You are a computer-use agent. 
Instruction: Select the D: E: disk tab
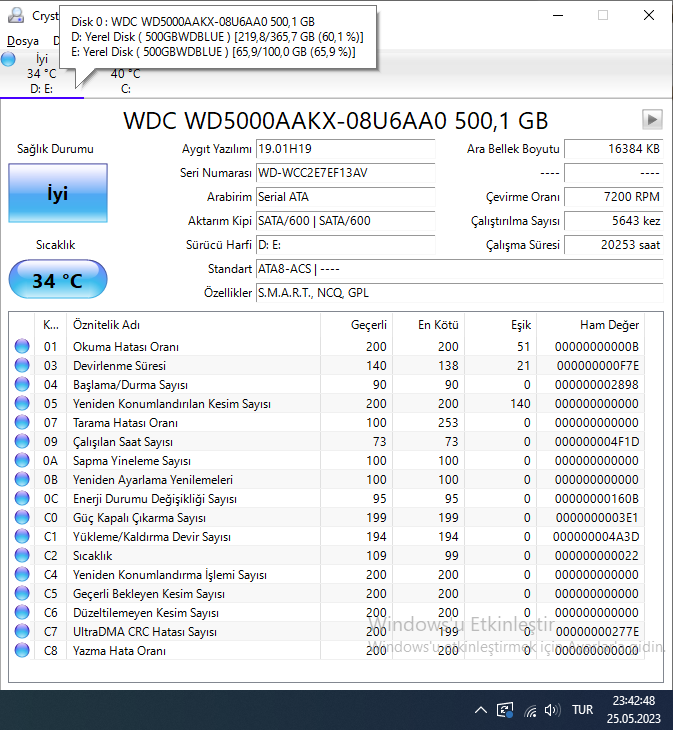pos(41,74)
